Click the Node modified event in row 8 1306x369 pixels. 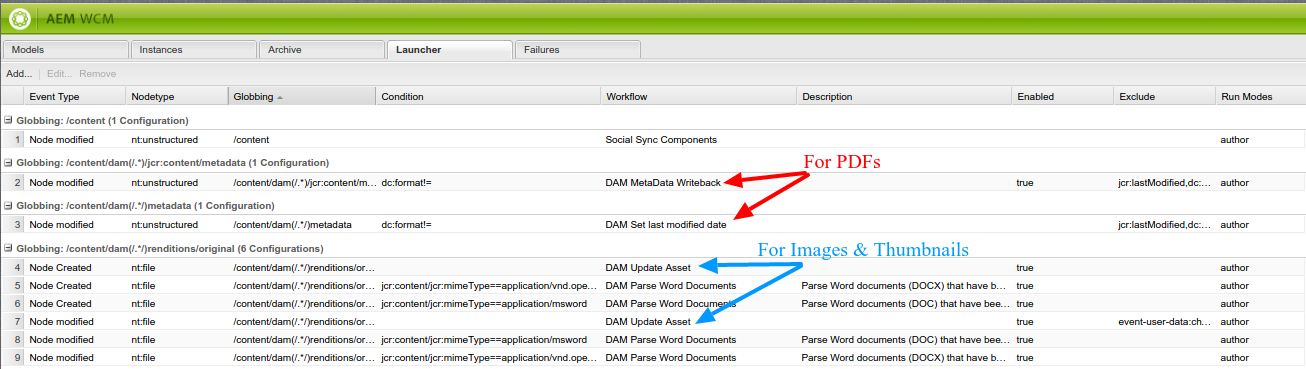pos(75,340)
